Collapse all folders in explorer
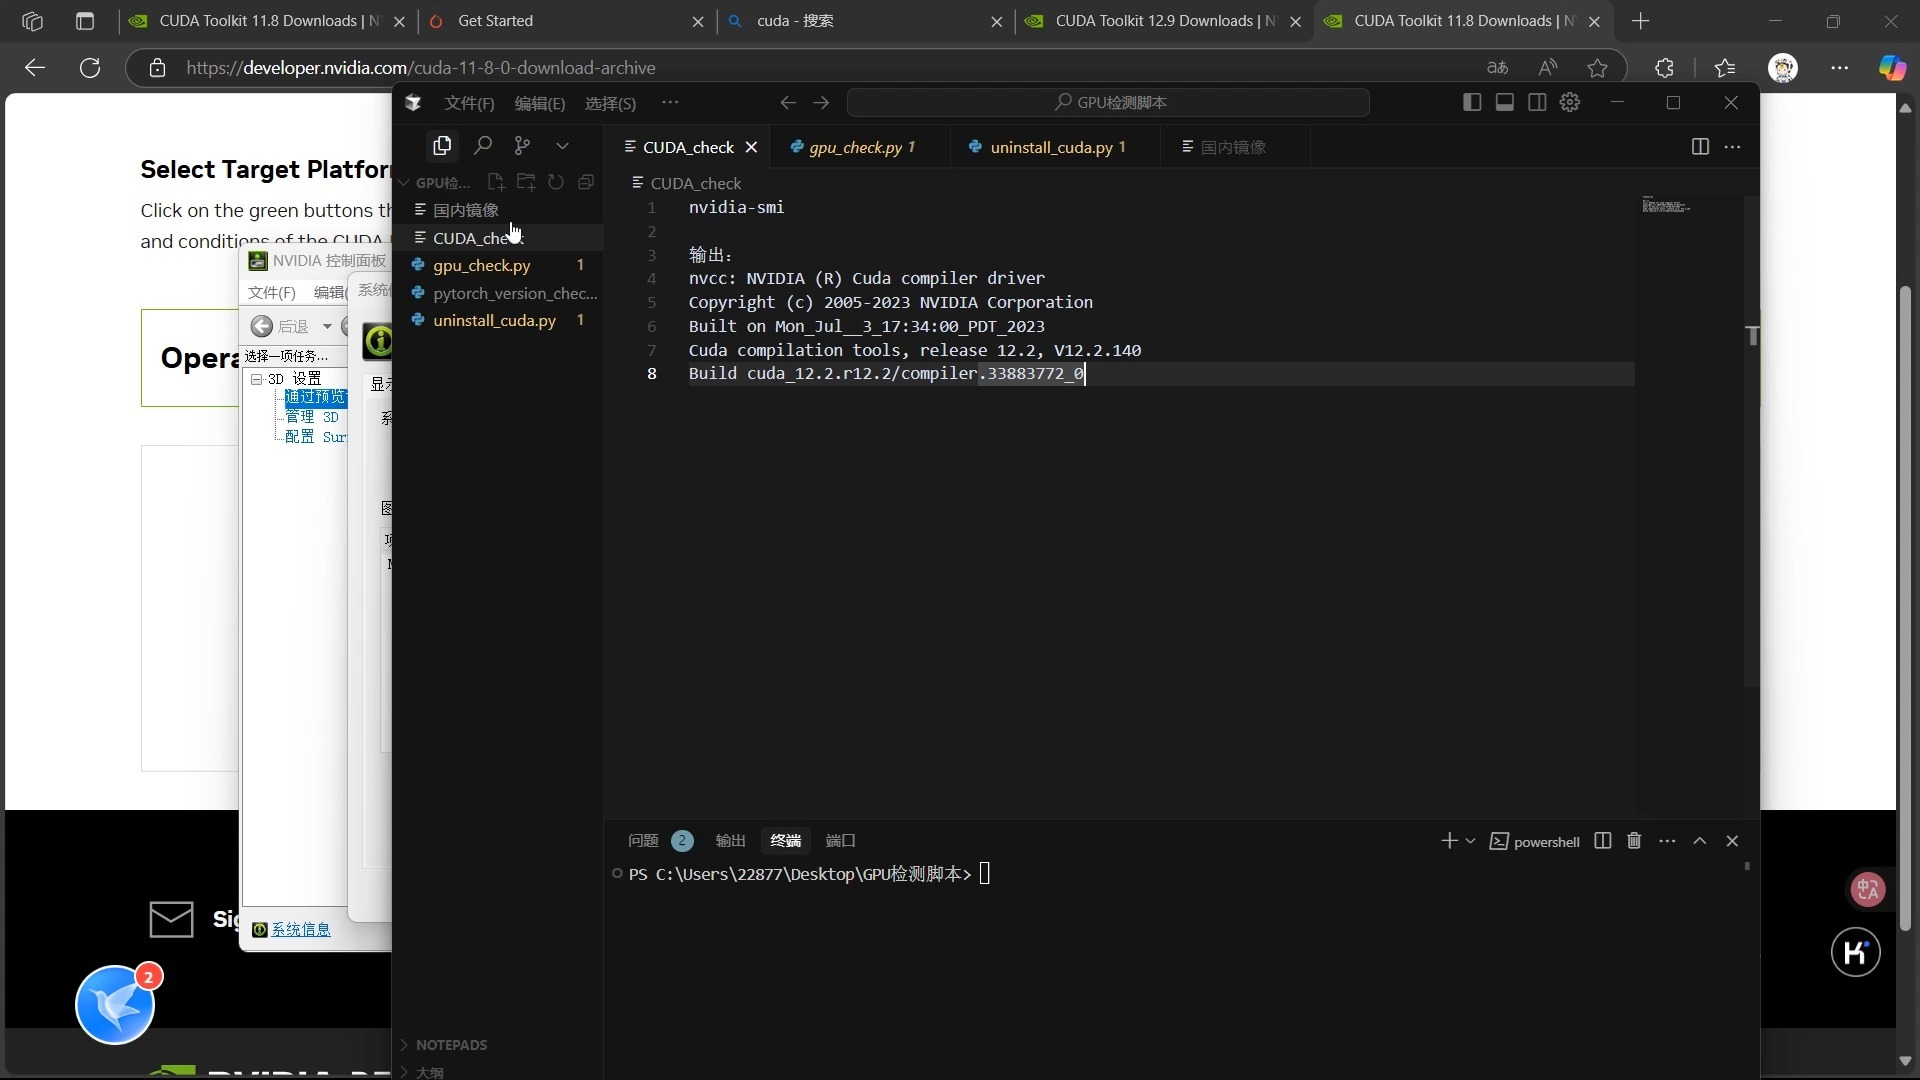 click(x=586, y=182)
